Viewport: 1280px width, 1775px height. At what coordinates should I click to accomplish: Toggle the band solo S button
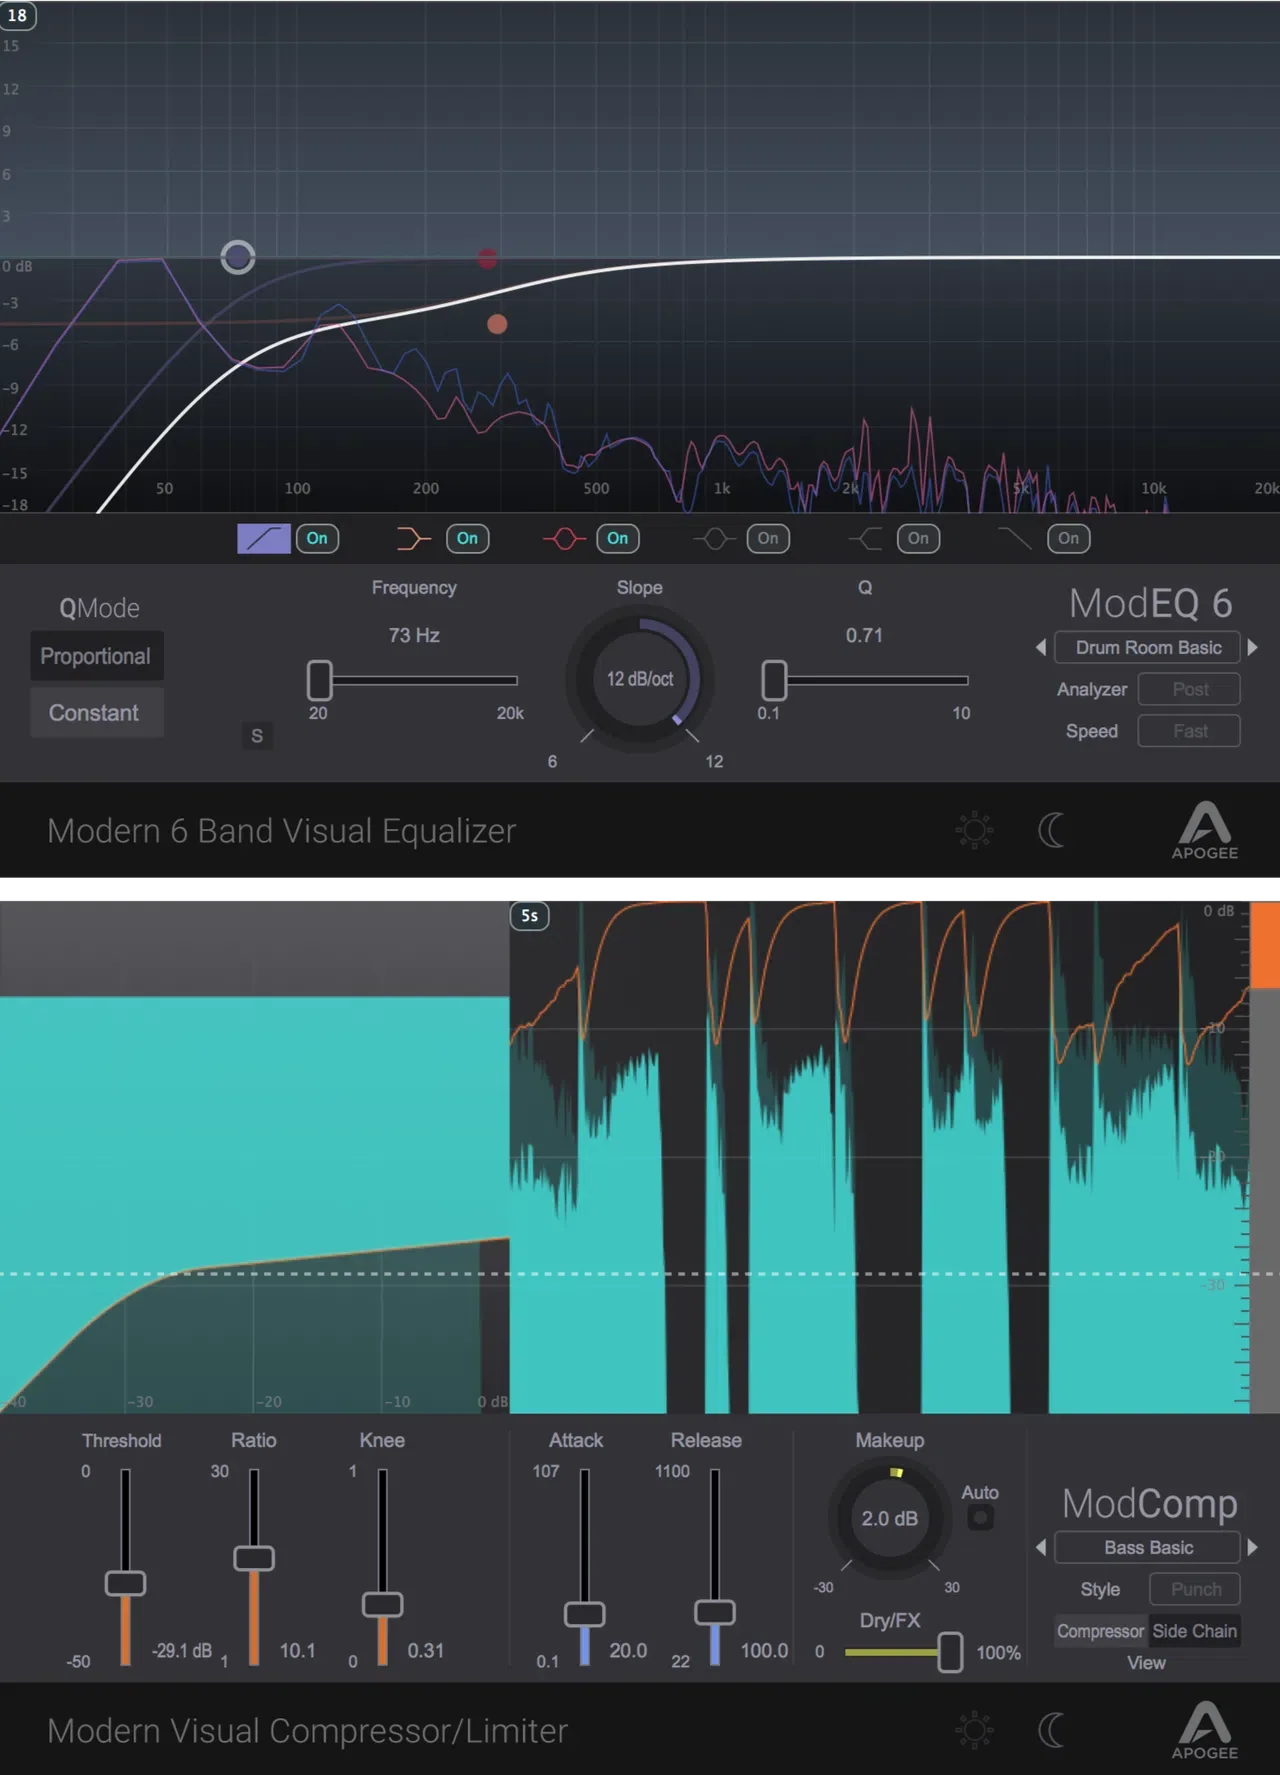click(x=257, y=736)
